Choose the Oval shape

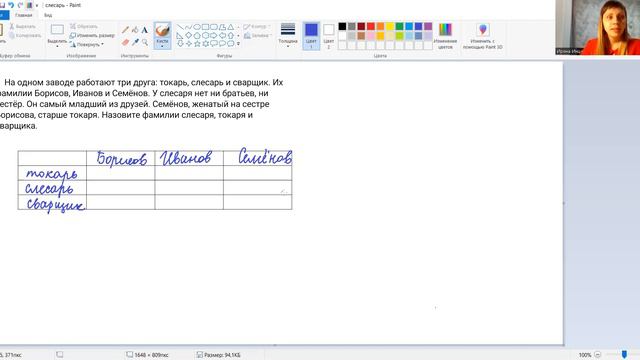point(197,27)
